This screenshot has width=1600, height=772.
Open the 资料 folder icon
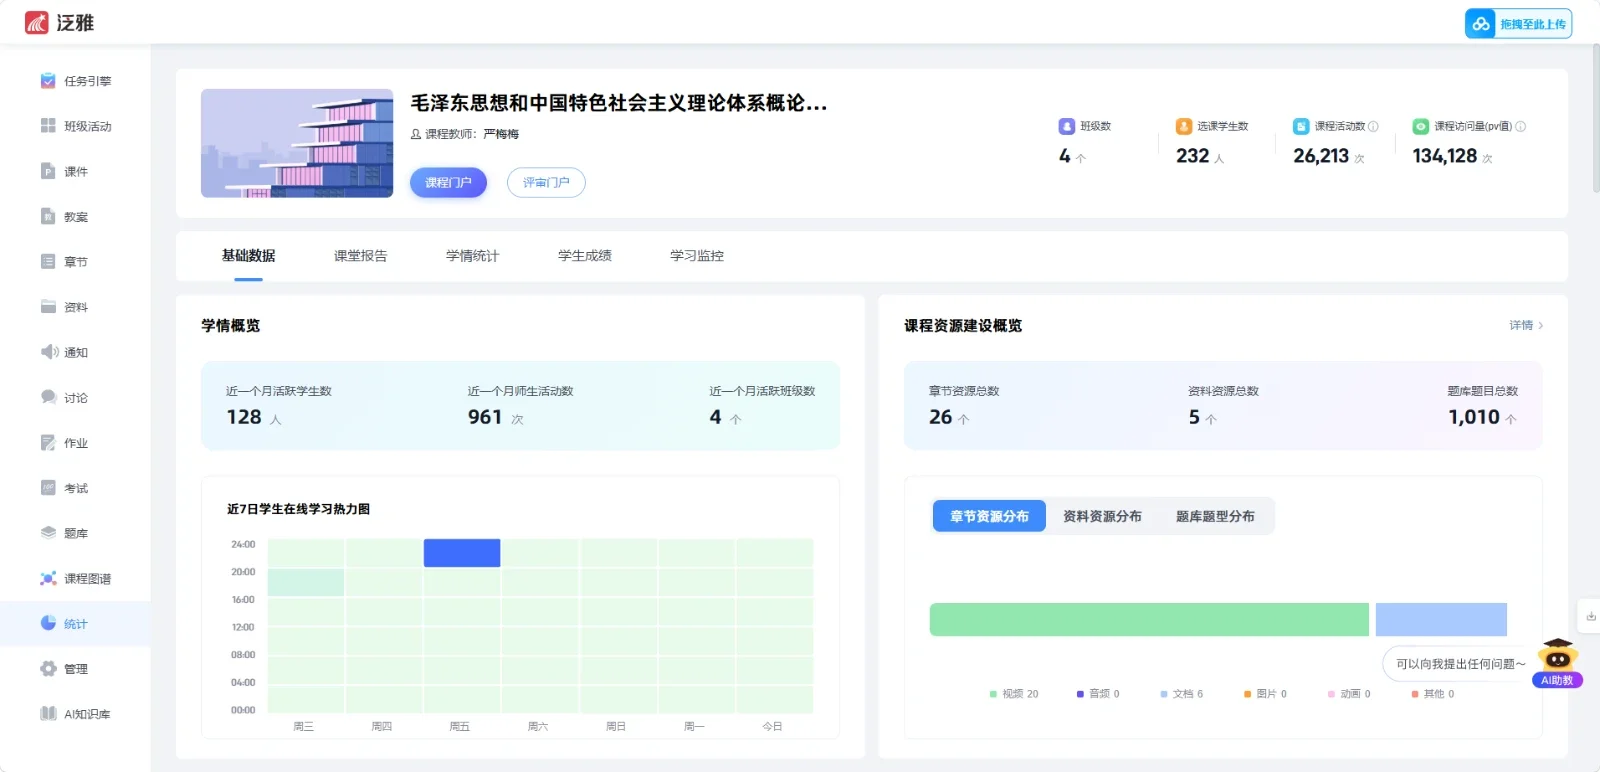point(48,307)
